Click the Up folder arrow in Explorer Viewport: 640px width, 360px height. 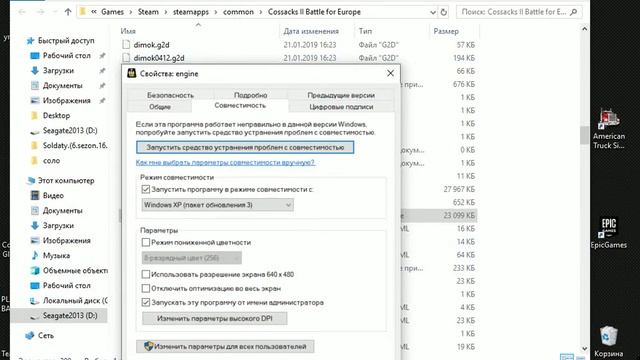pyautogui.click(x=68, y=12)
